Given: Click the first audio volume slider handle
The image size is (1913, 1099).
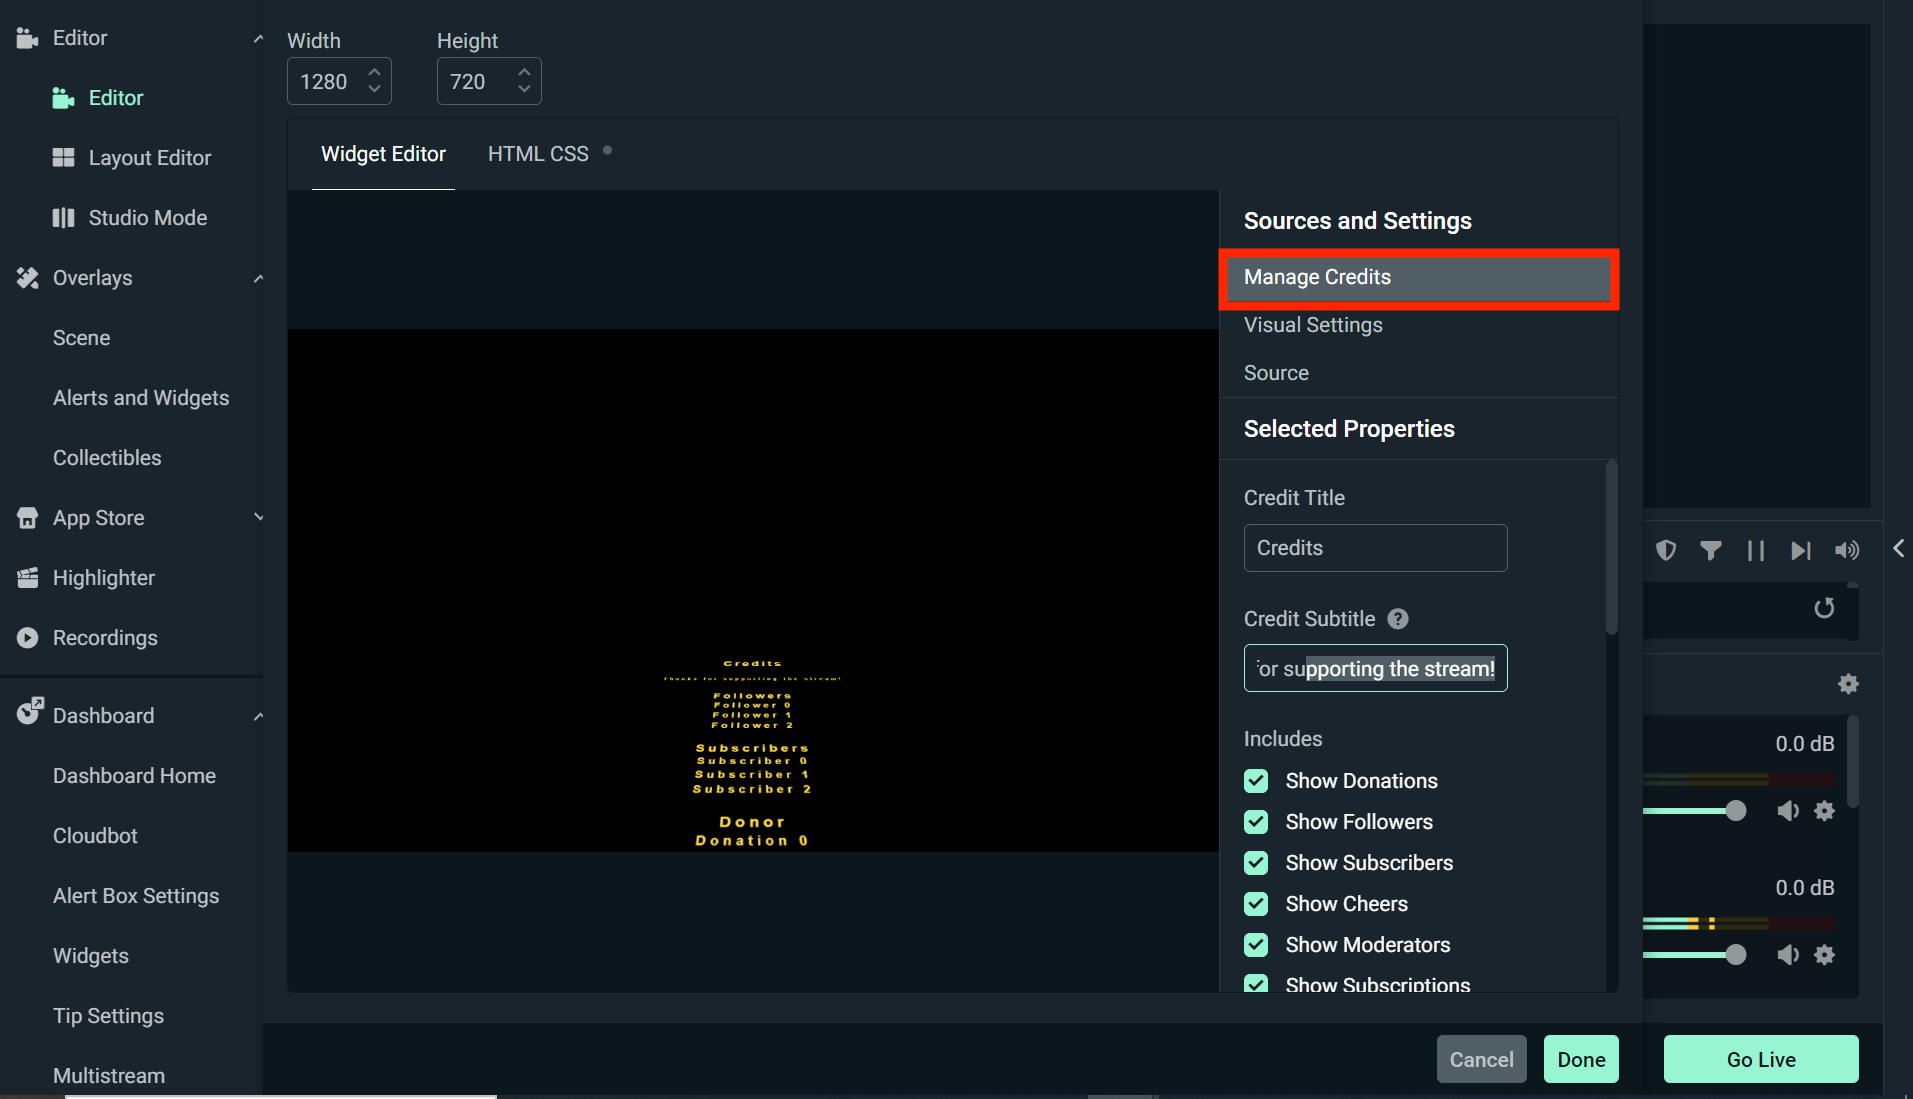Looking at the screenshot, I should (1736, 811).
